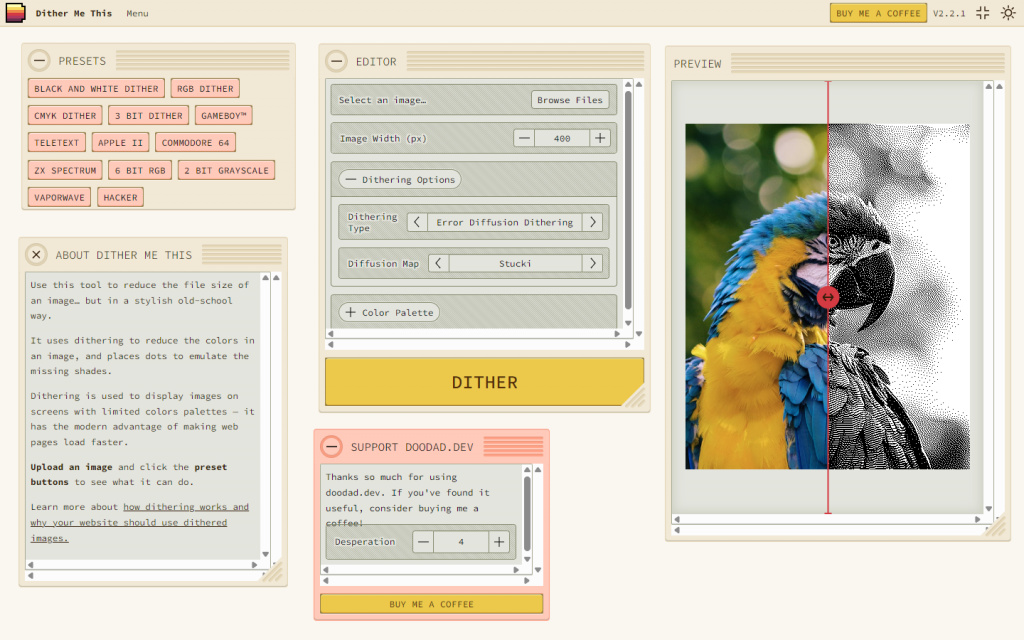The width and height of the screenshot is (1024, 640).
Task: Expand the Color Palette section
Action: coord(389,313)
